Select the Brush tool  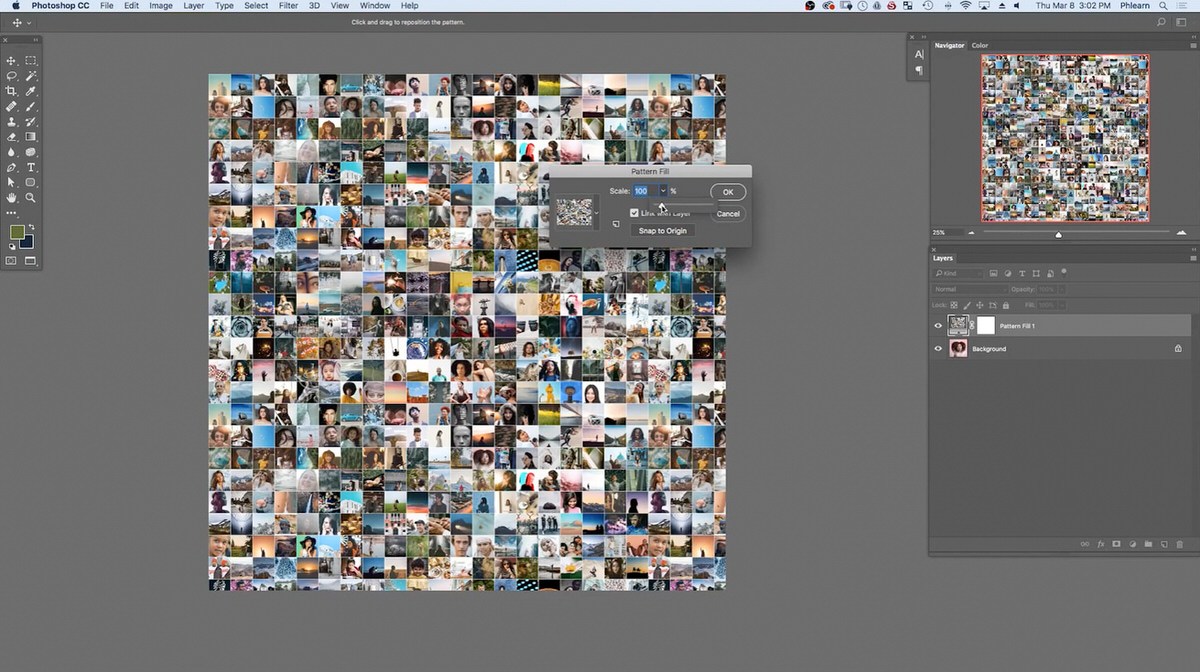pos(31,106)
